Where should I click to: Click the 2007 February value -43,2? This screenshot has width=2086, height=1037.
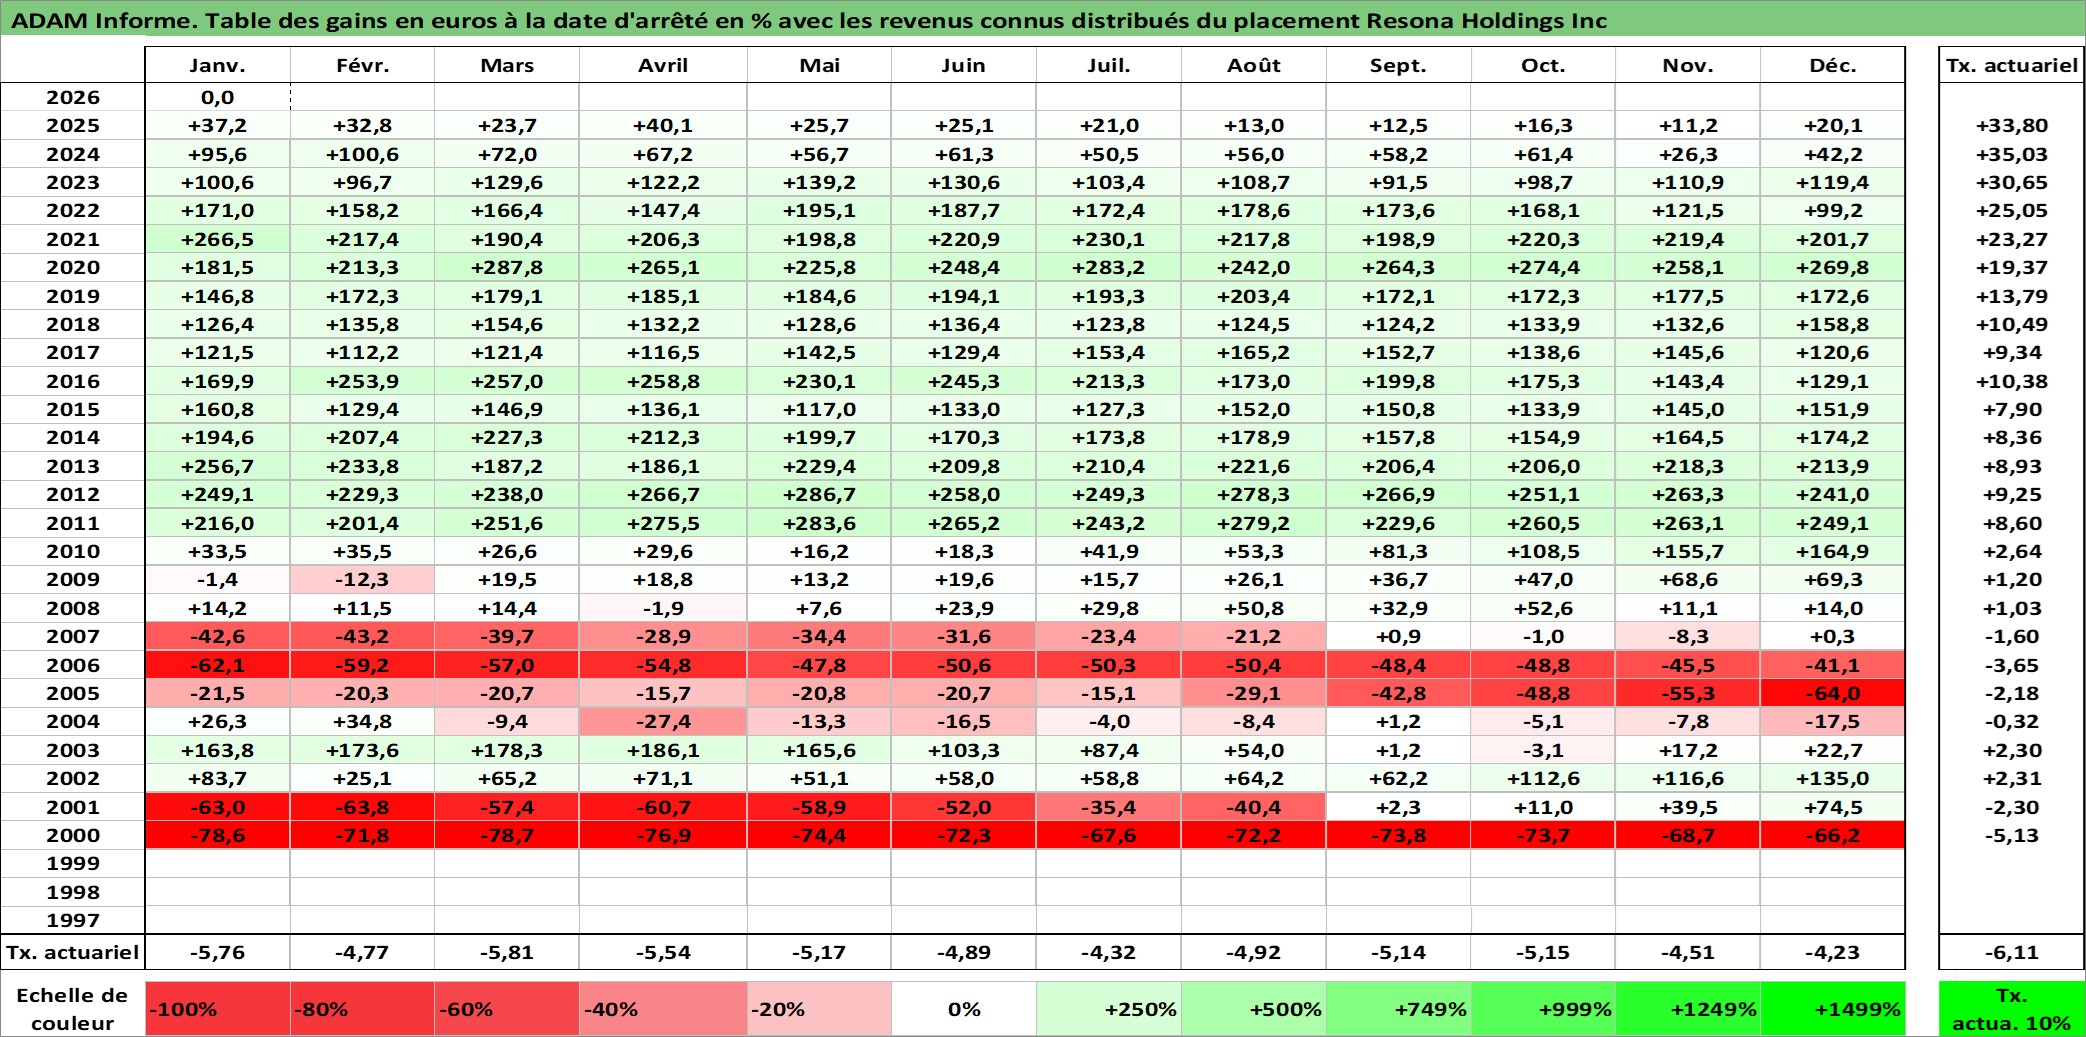pyautogui.click(x=362, y=636)
